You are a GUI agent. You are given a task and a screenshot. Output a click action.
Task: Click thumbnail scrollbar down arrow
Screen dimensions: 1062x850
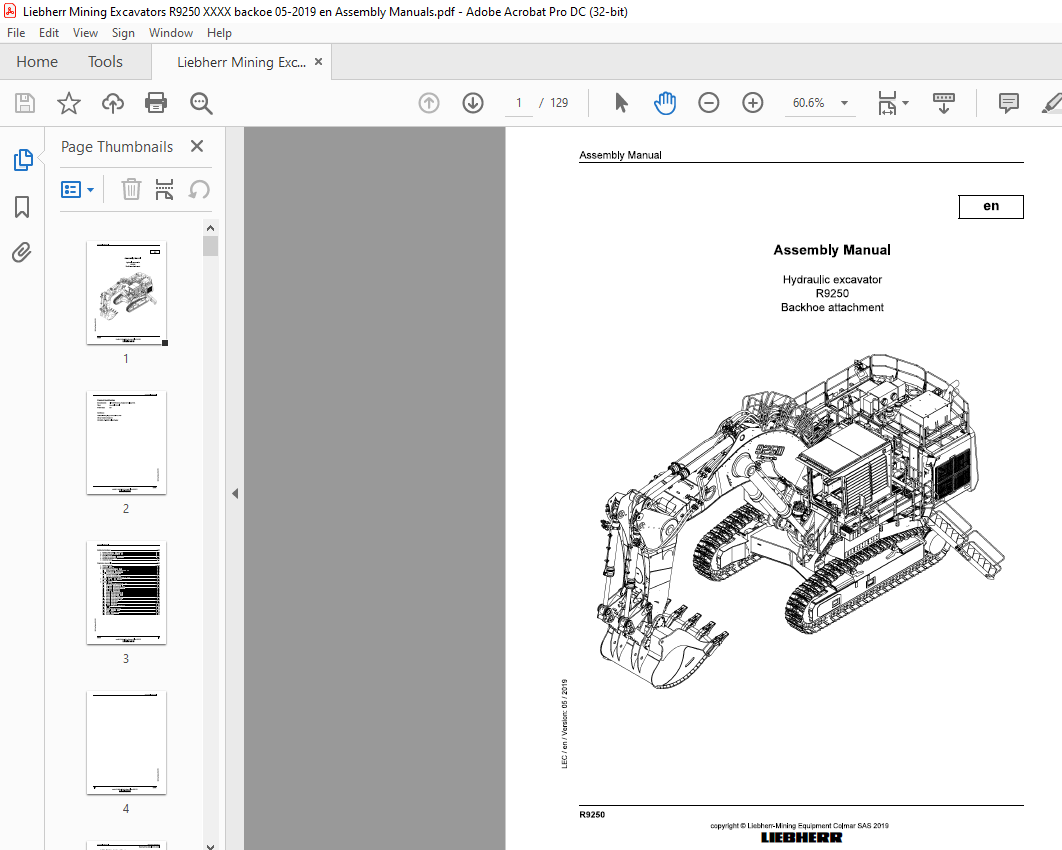tap(211, 845)
